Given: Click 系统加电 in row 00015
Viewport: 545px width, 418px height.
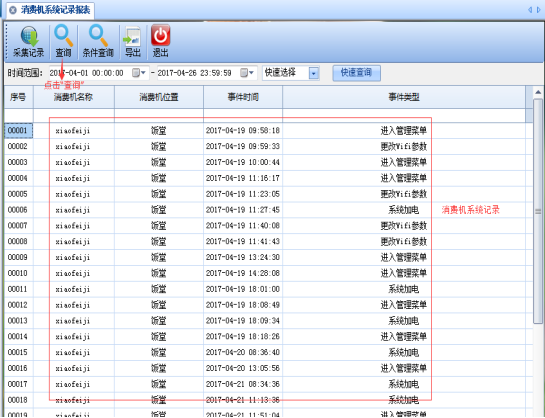Looking at the screenshot, I should pos(404,353).
